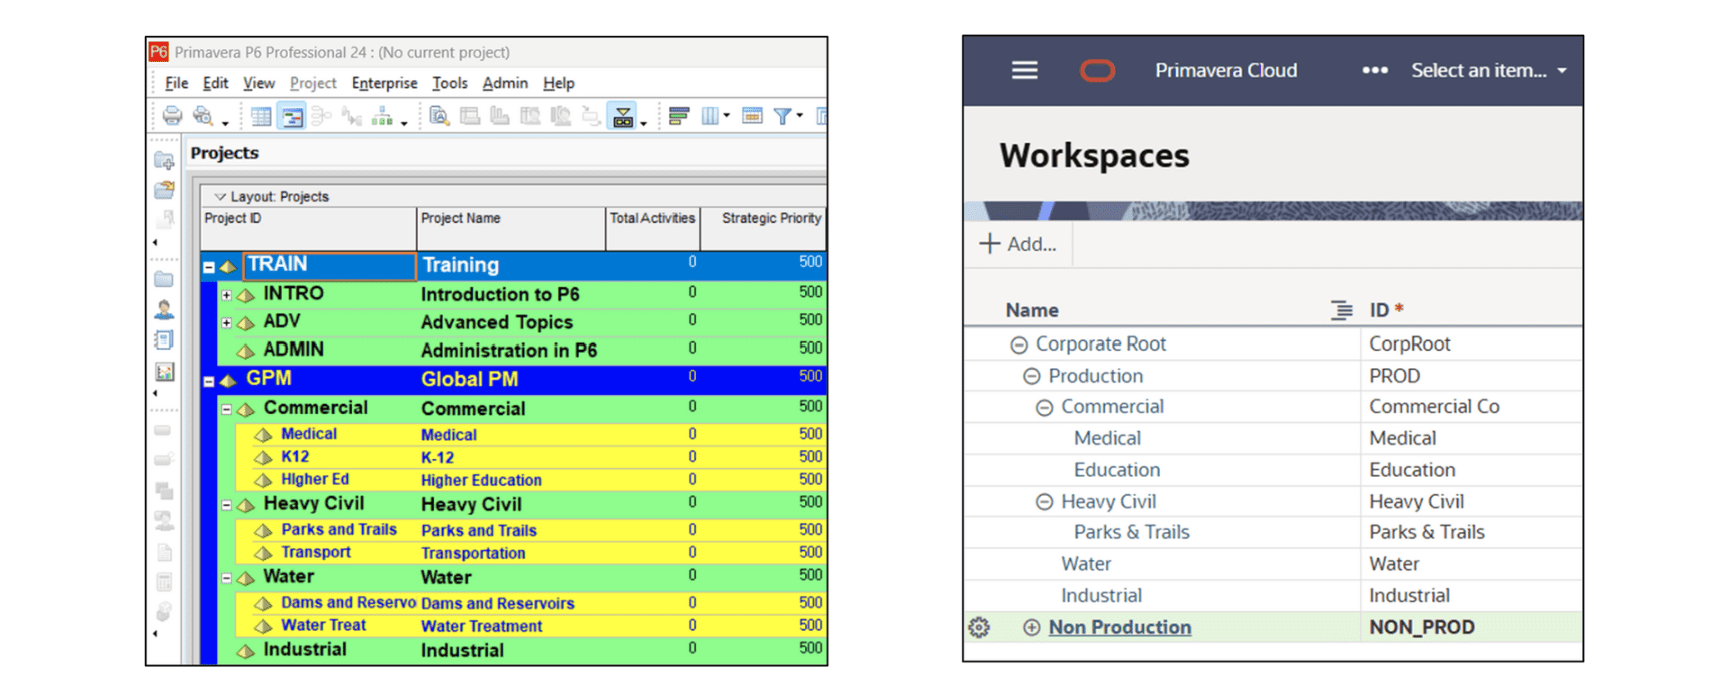Sort by the Total Activities column header
Viewport: 1732px width, 688px height.
point(653,229)
